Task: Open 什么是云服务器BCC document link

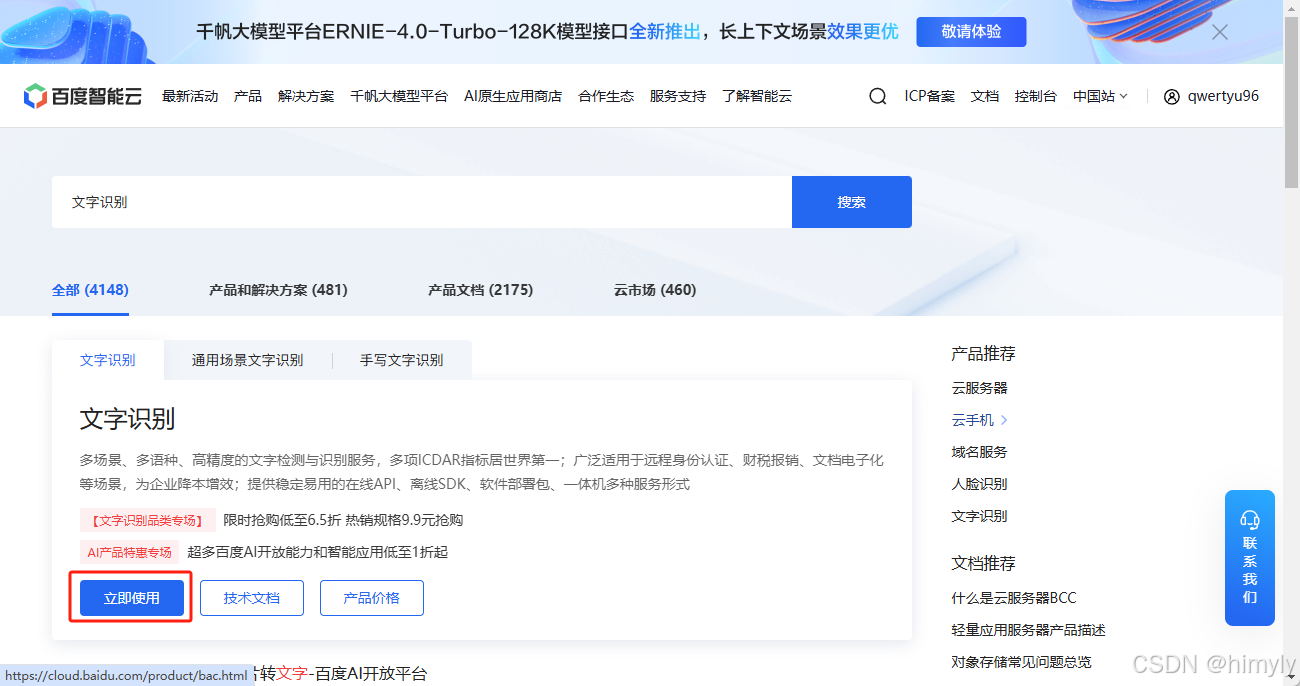Action: (1014, 598)
